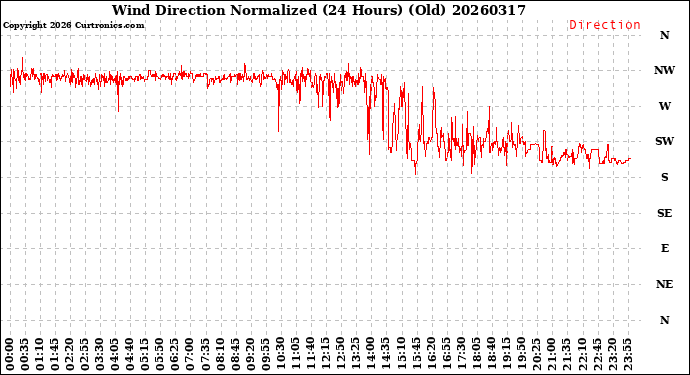
Task: Click the '02:55' time label
Action: (85, 354)
